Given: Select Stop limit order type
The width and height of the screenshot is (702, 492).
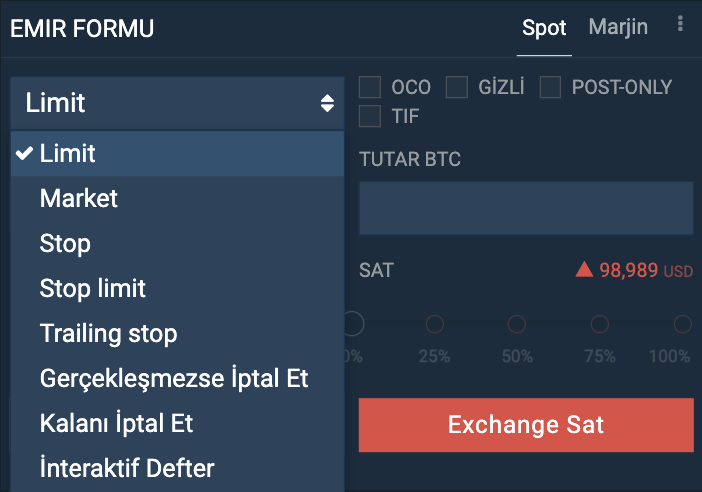Looking at the screenshot, I should [177, 288].
